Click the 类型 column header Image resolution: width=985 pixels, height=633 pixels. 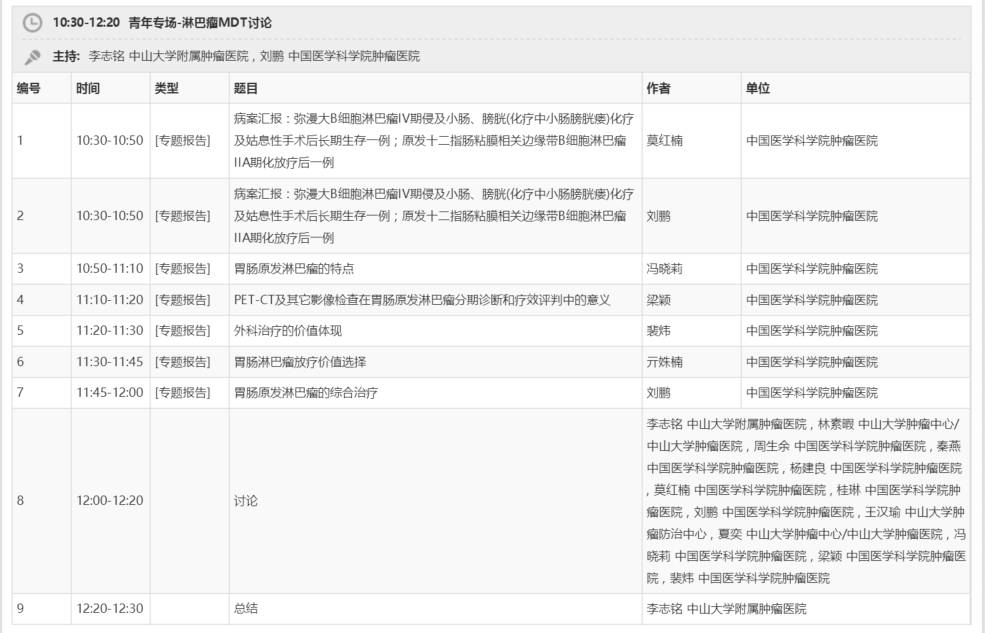click(x=166, y=89)
